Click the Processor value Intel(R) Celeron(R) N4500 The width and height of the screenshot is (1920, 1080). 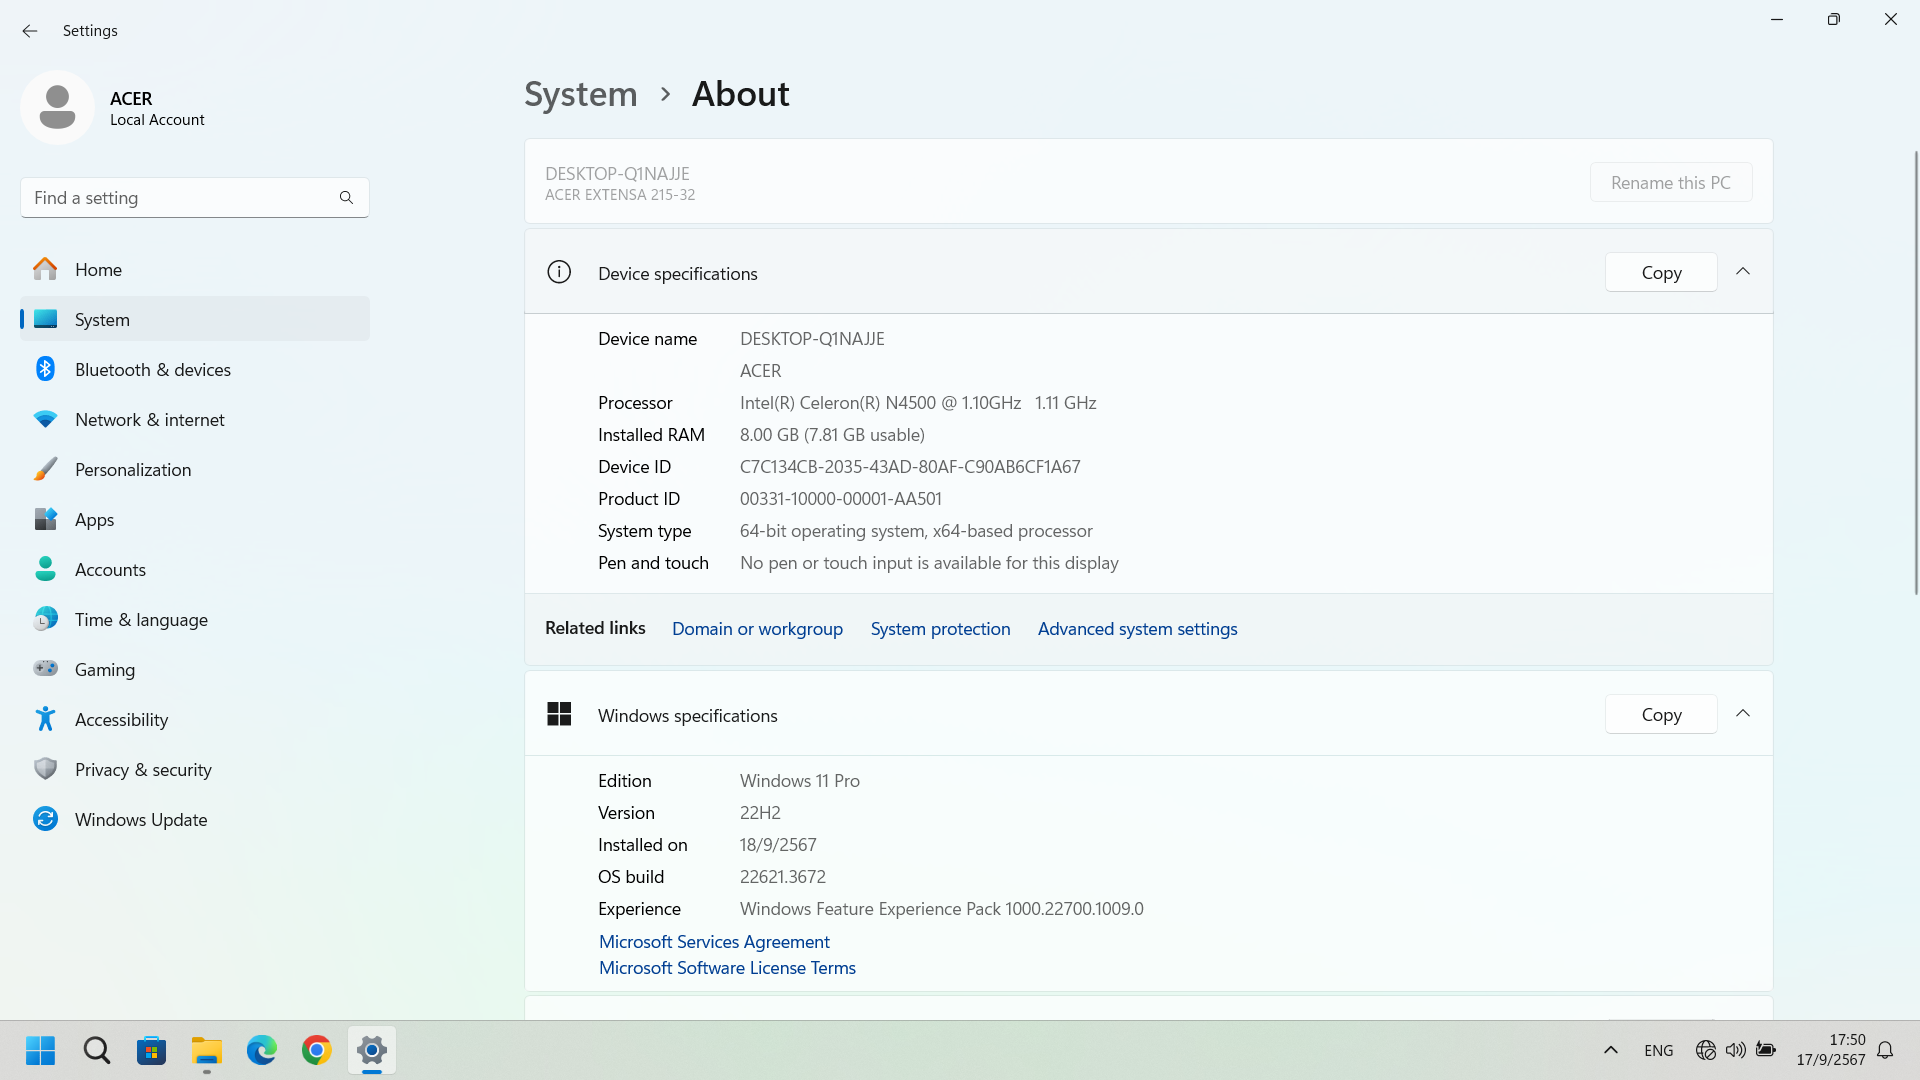coord(918,403)
